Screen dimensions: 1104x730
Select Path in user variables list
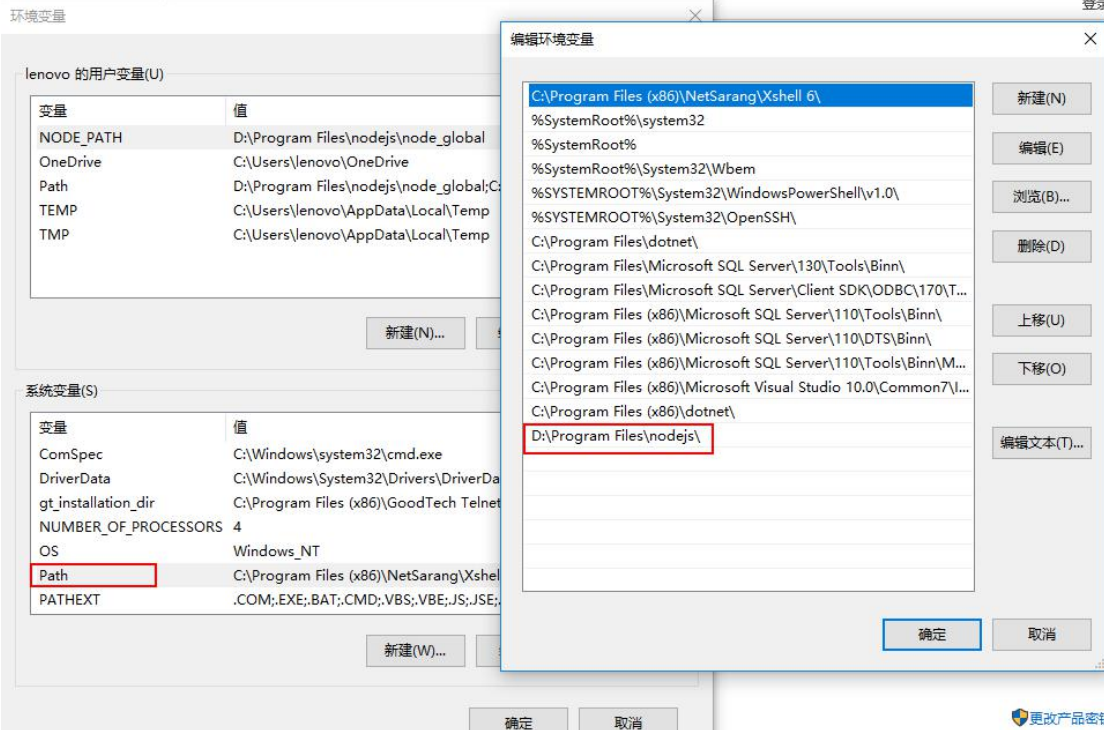(268, 186)
